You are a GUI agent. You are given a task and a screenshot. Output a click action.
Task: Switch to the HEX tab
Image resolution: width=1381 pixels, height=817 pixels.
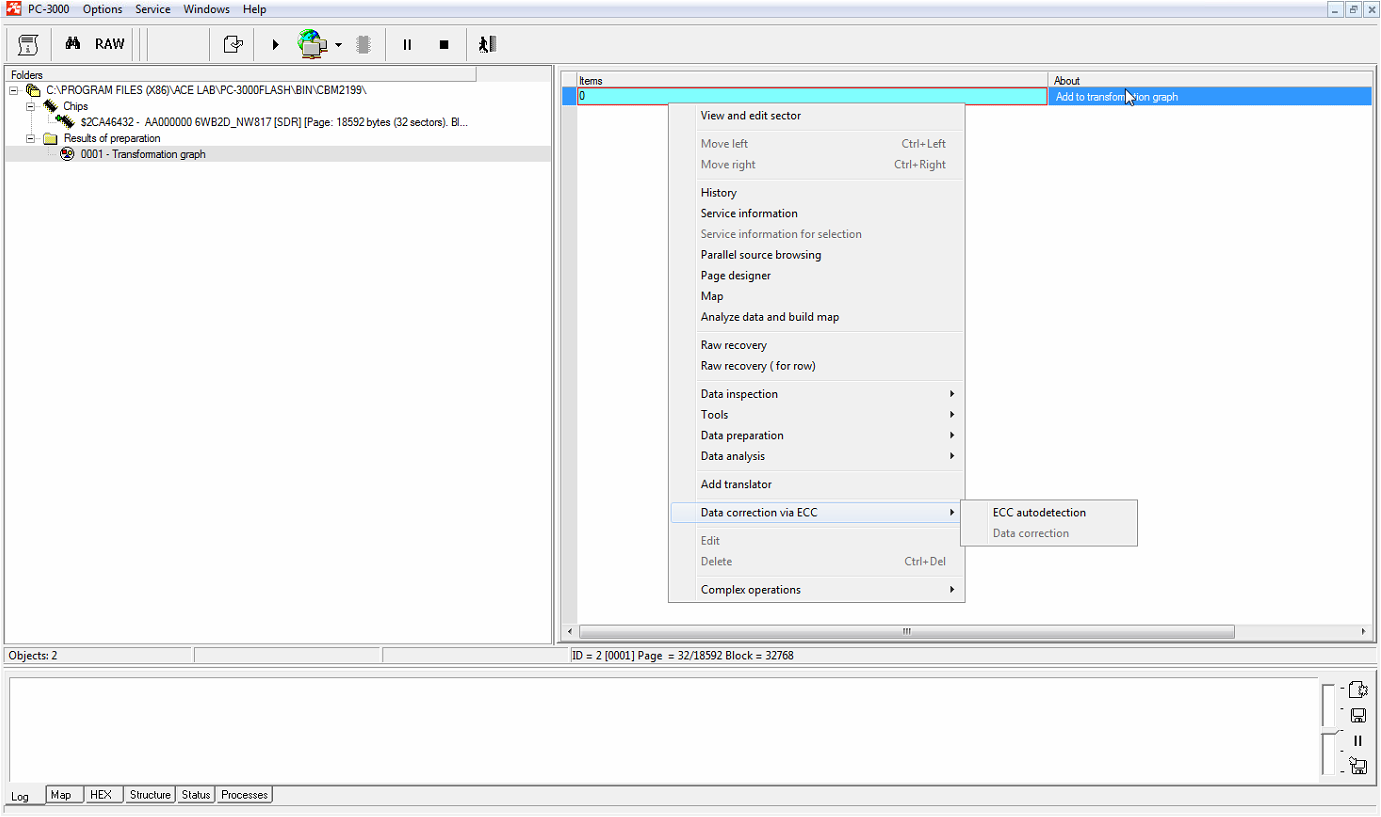[x=101, y=795]
